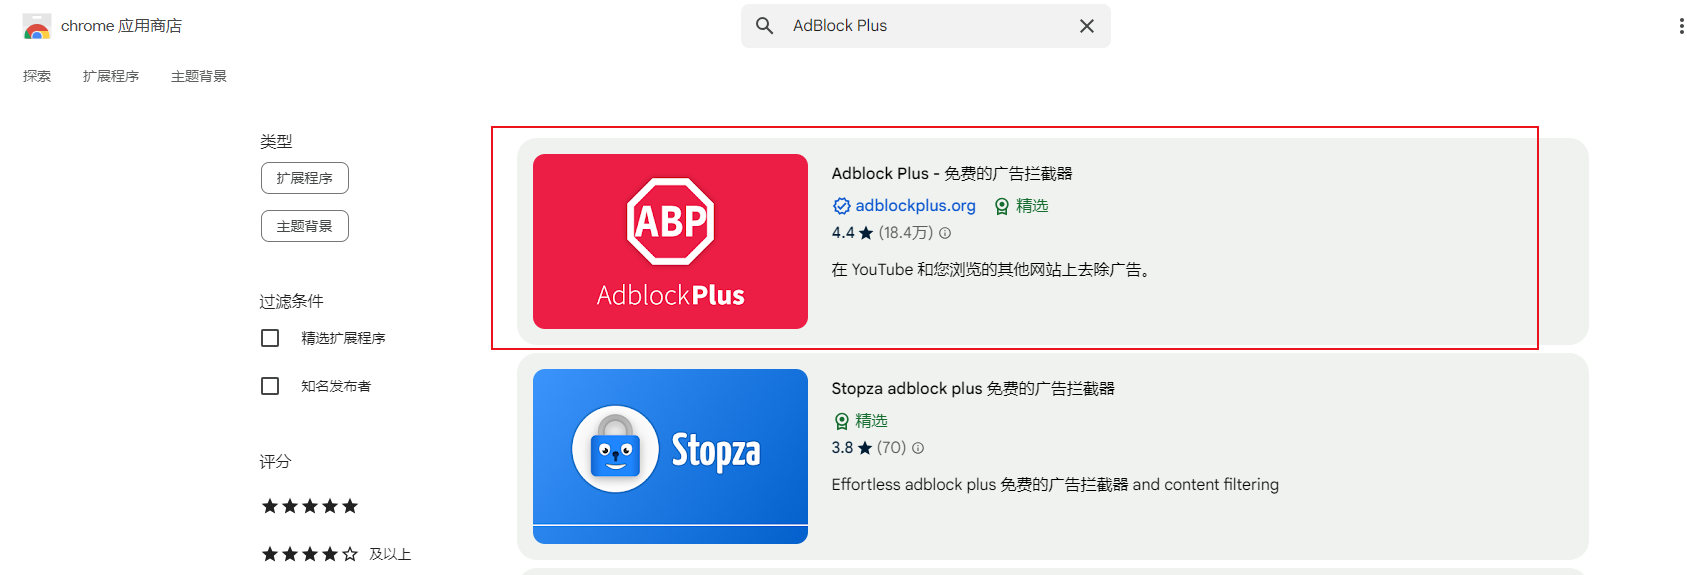This screenshot has height=575, width=1687.
Task: Click the 过滤条件 section heading
Action: (x=292, y=301)
